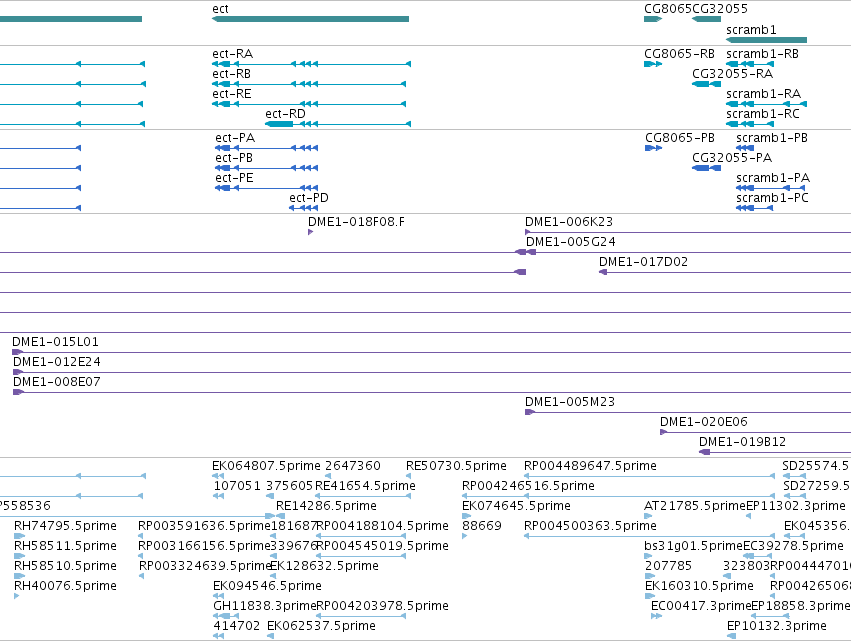Screen dimensions: 851x641
Task: Select the RP003591636.5prime EST label
Action: 204,526
